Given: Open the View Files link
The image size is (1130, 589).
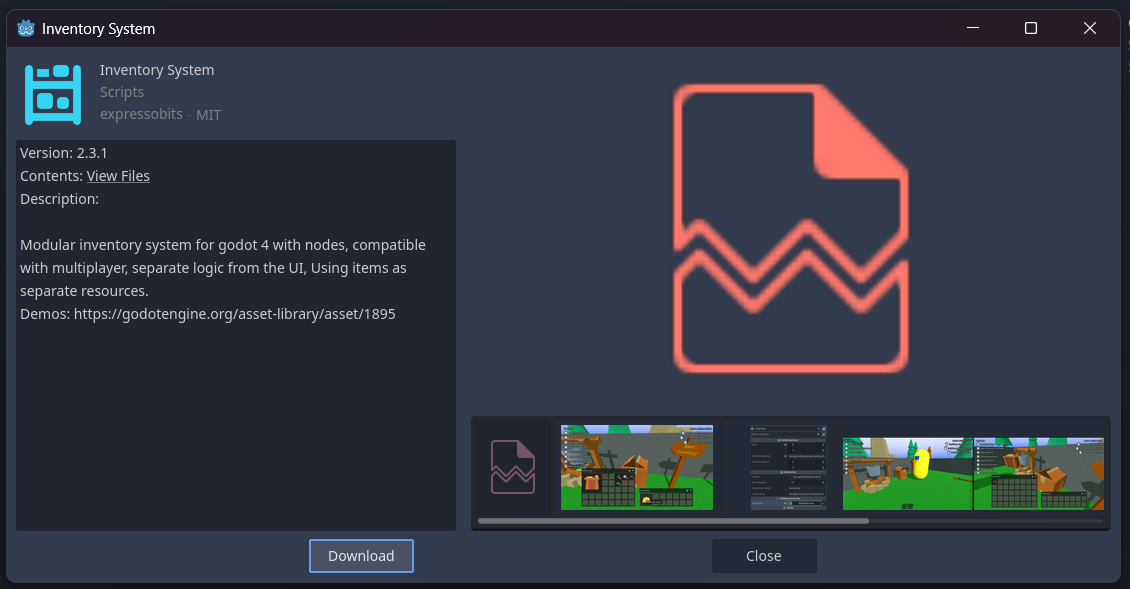Looking at the screenshot, I should (x=118, y=176).
